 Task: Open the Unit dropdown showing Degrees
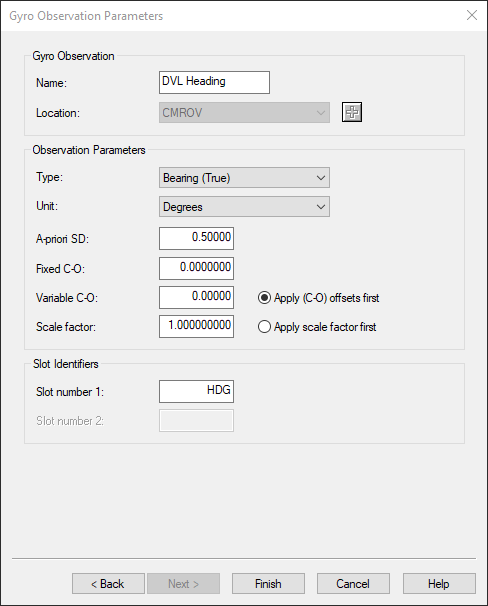coord(244,207)
